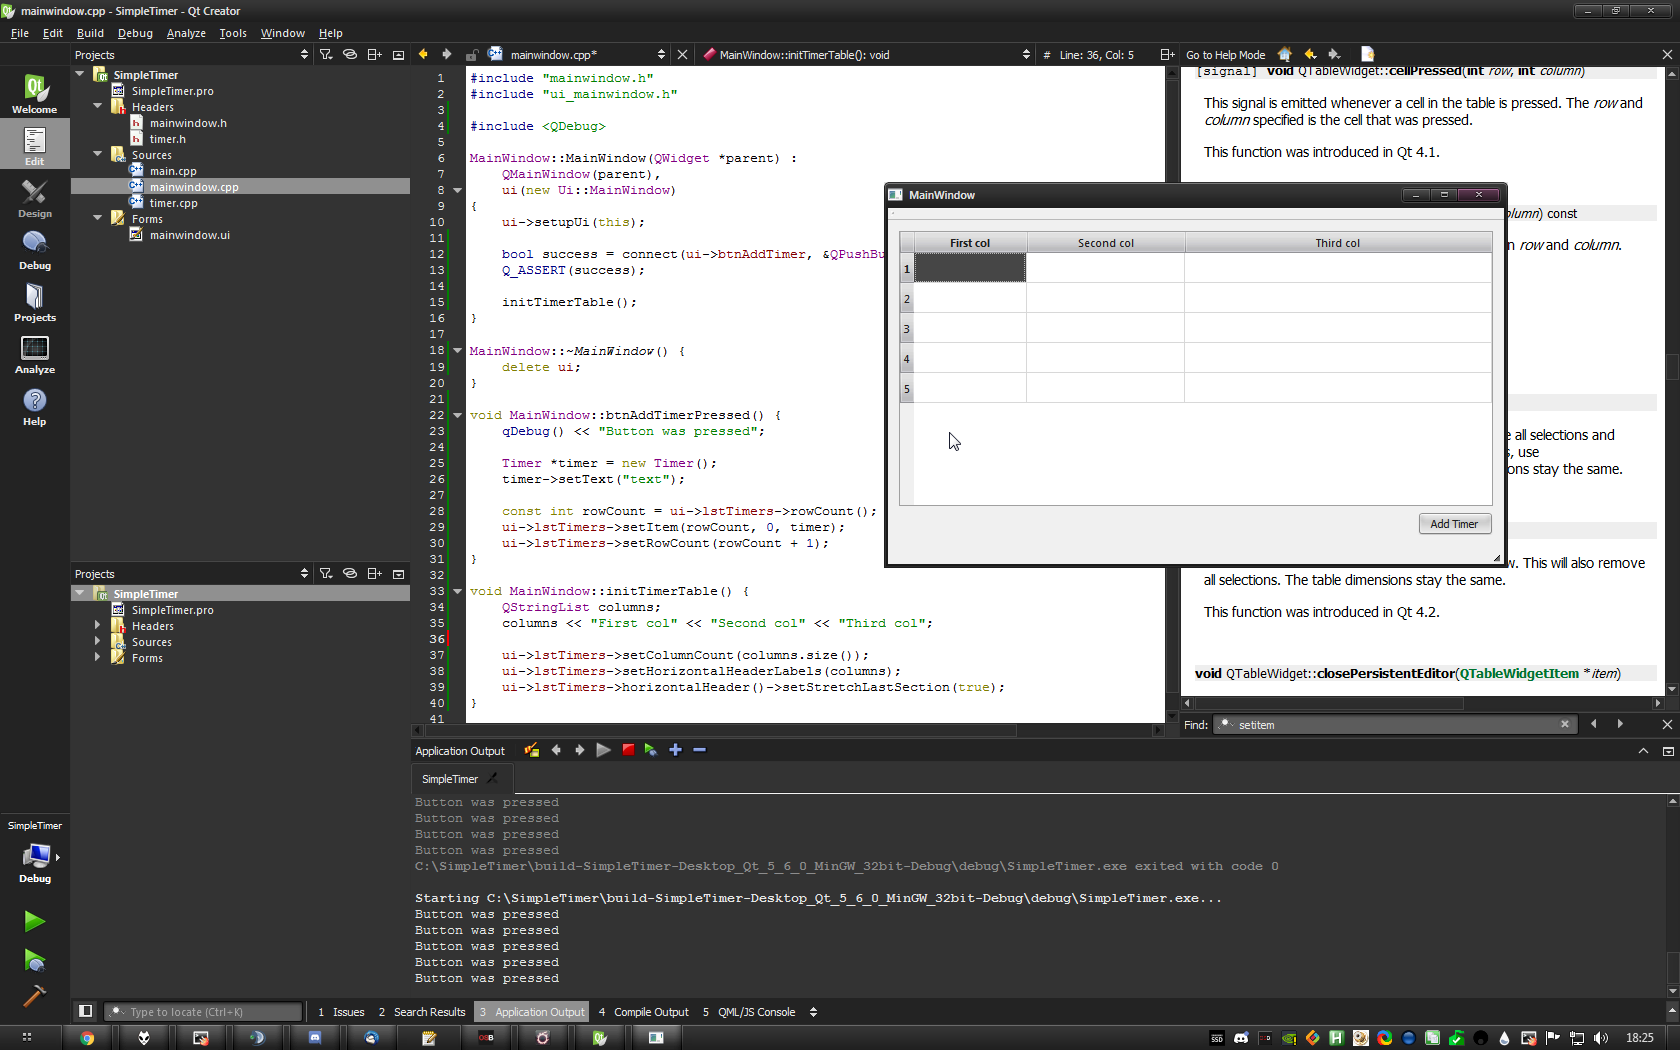This screenshot has width=1680, height=1050.
Task: Click Go to Help Mode
Action: coord(1225,55)
